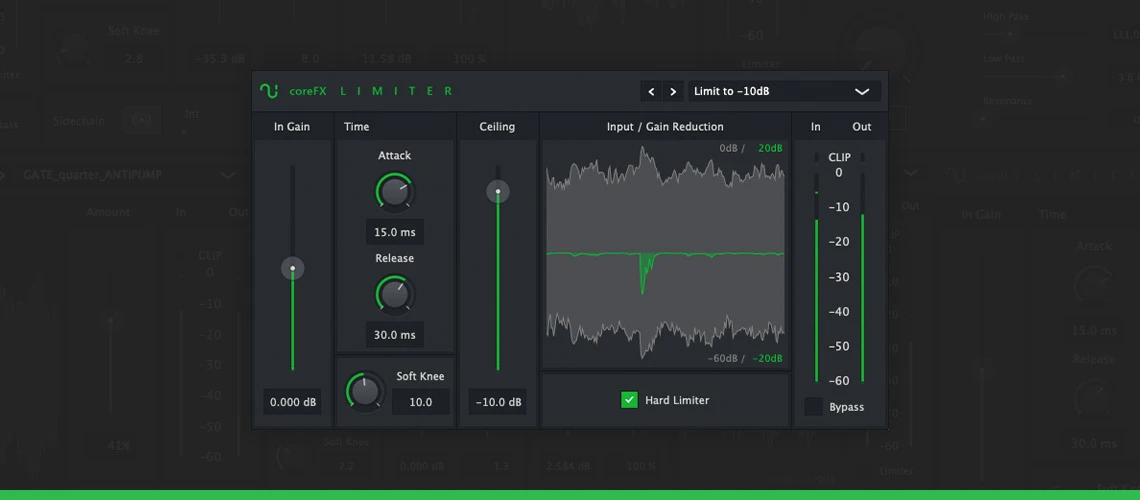The image size is (1140, 500).
Task: Select the In Gain 0.000 dB field
Action: coord(293,402)
